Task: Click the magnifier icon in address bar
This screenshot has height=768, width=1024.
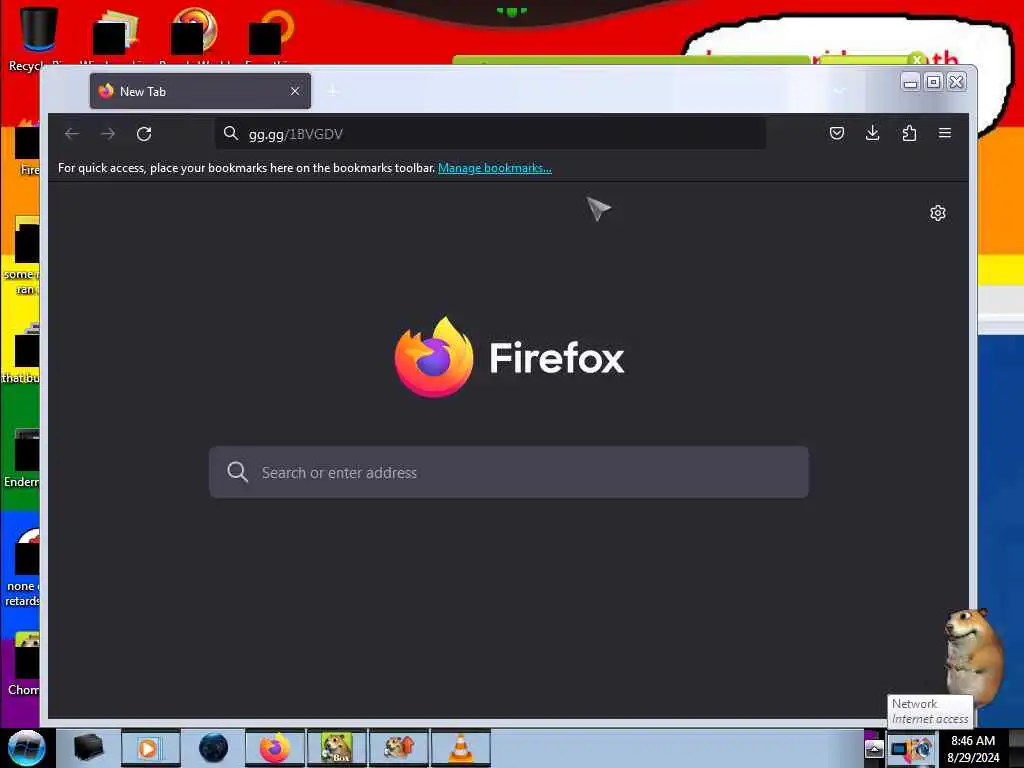Action: click(x=231, y=133)
